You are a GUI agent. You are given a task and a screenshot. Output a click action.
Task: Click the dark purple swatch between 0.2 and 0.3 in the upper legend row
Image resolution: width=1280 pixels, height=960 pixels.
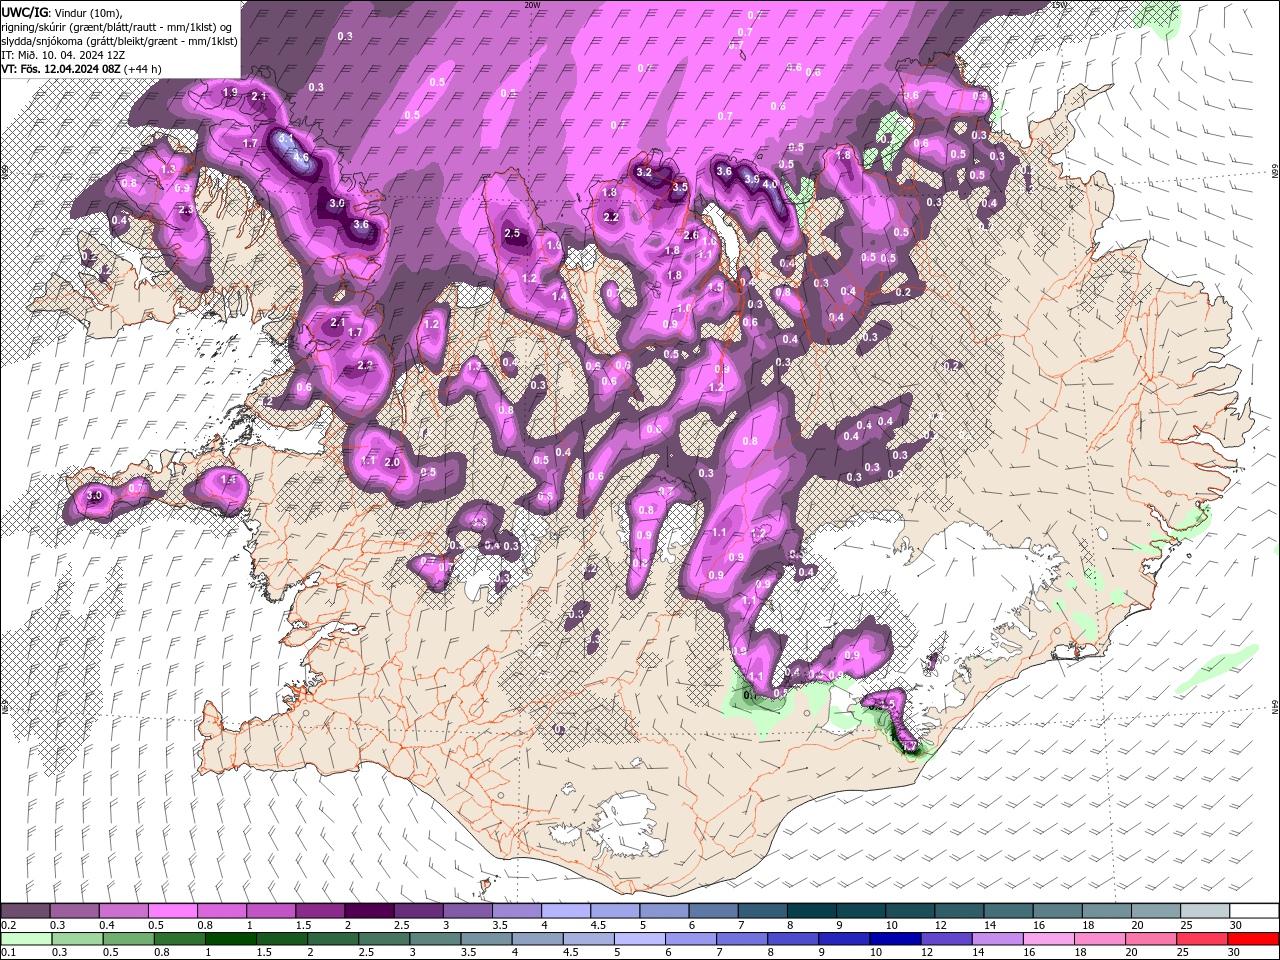pos(26,911)
